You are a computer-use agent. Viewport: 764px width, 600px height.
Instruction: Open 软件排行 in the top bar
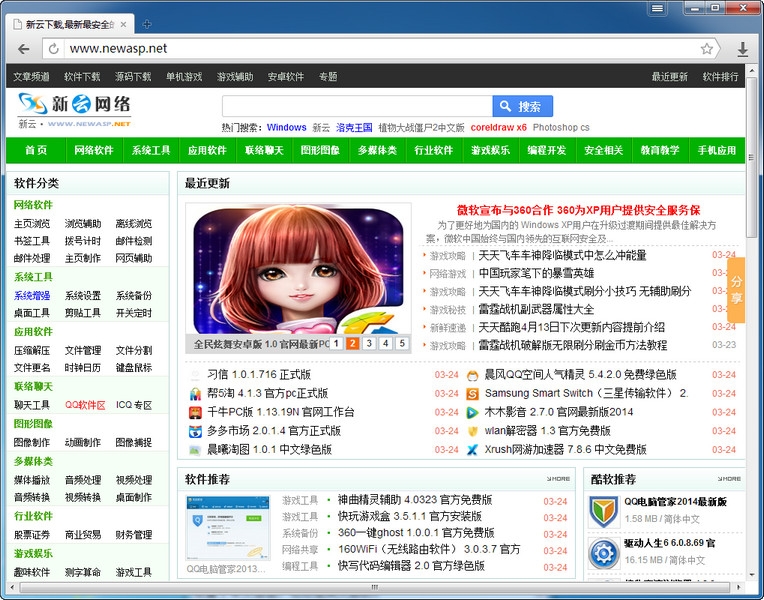point(721,77)
